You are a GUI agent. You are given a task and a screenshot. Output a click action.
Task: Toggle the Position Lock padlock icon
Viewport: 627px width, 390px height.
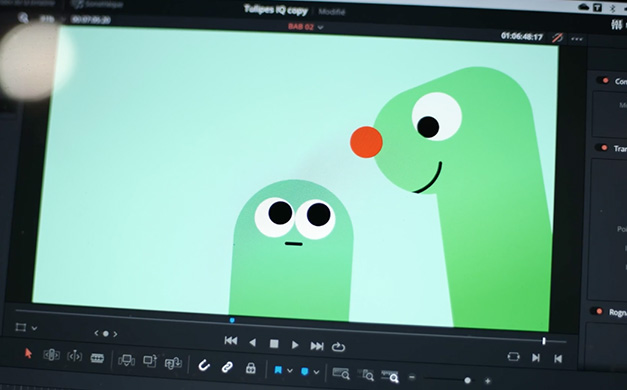click(251, 368)
